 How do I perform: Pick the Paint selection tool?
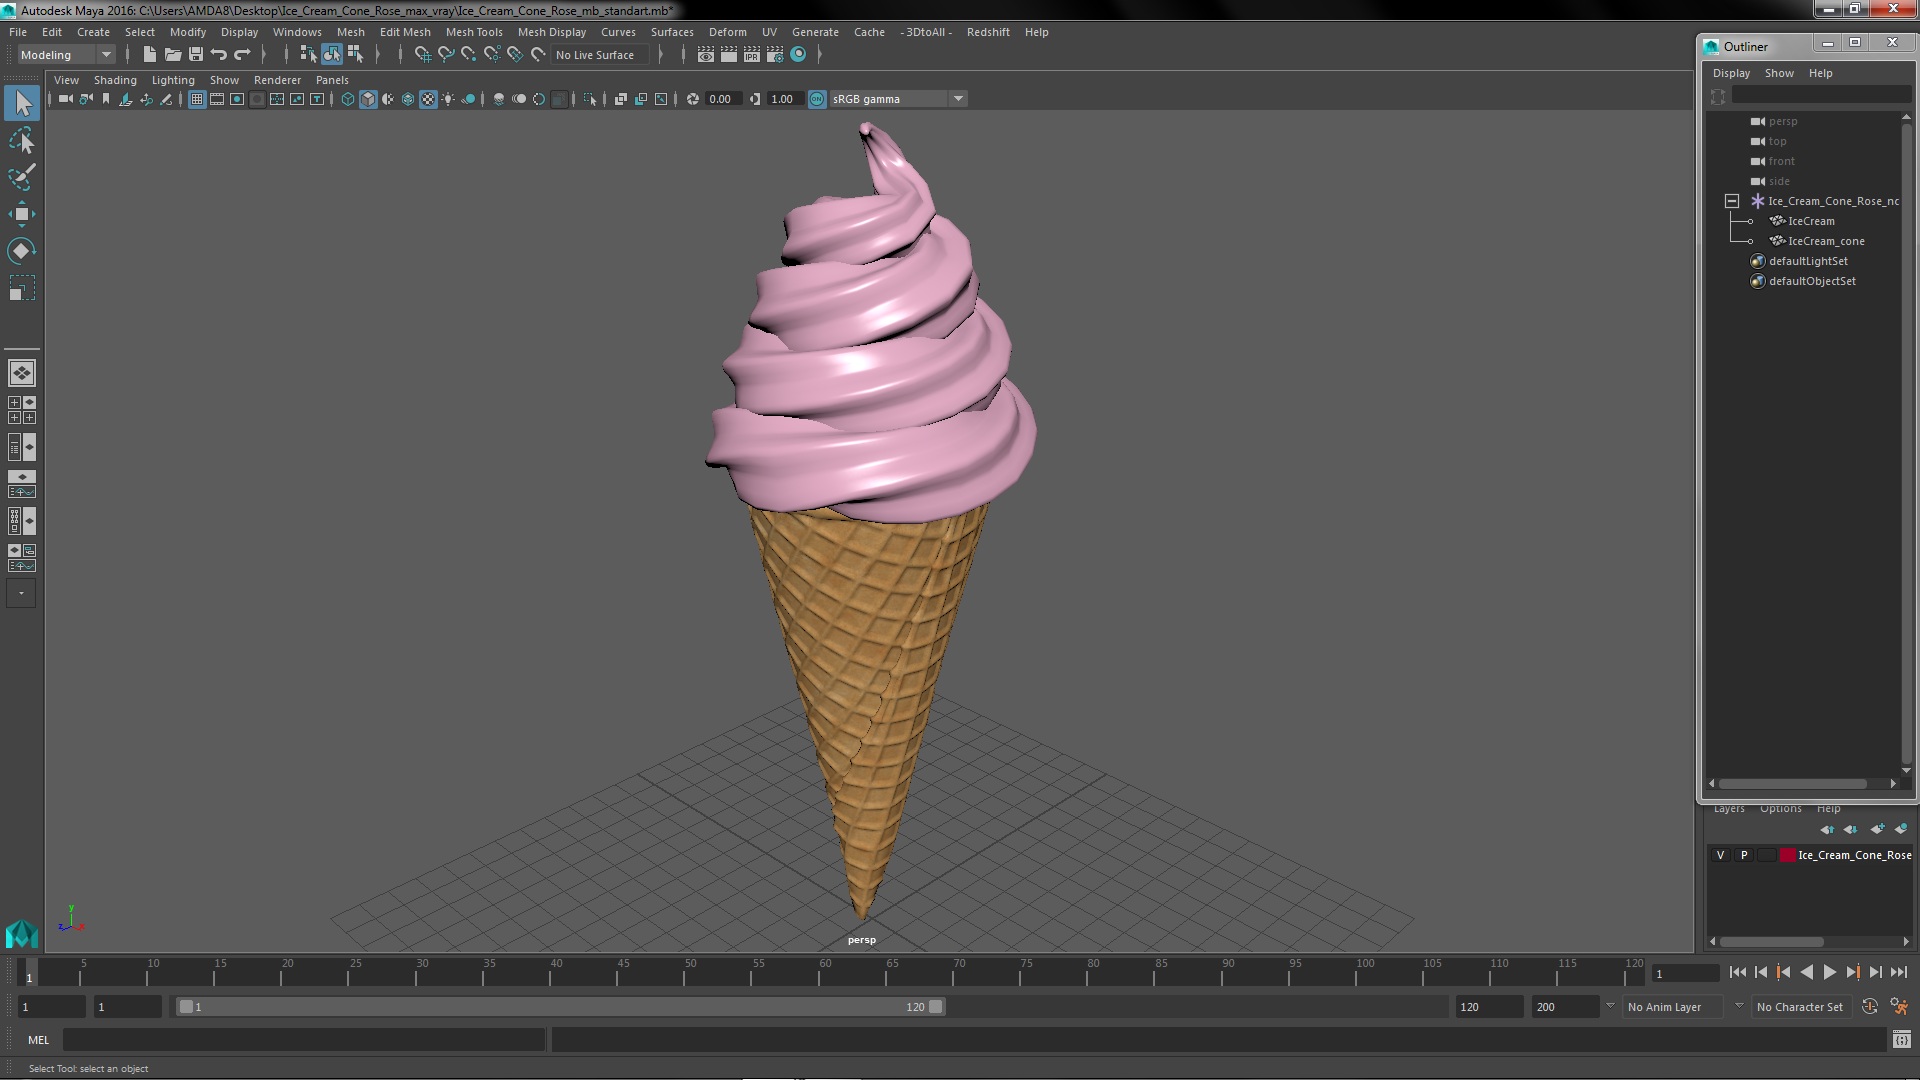pyautogui.click(x=22, y=177)
